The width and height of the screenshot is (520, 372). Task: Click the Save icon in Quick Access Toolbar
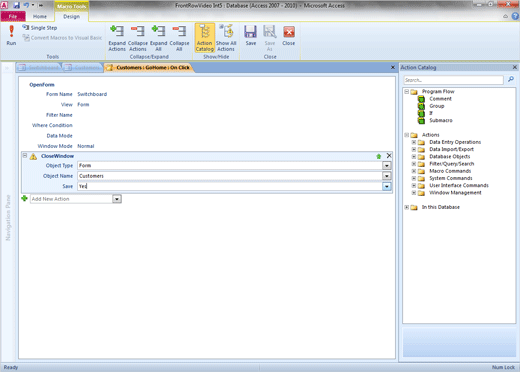[16, 5]
